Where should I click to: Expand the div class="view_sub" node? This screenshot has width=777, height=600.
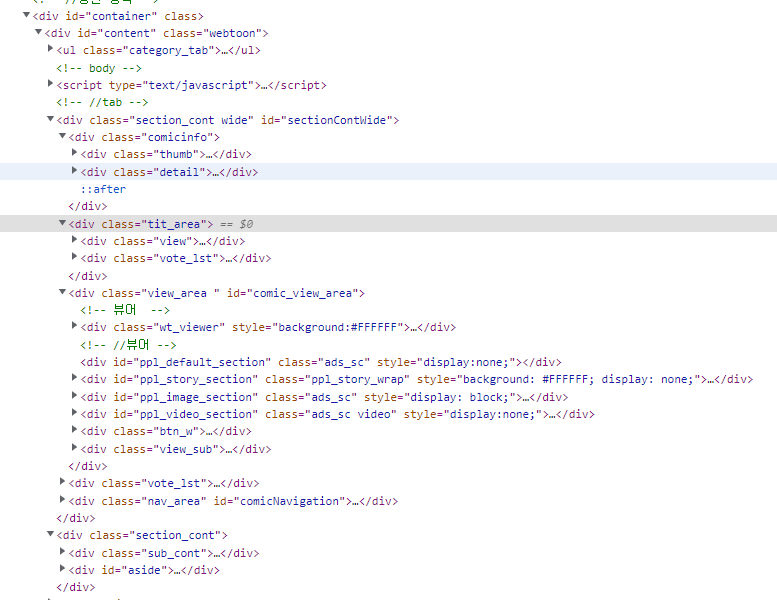coord(74,447)
